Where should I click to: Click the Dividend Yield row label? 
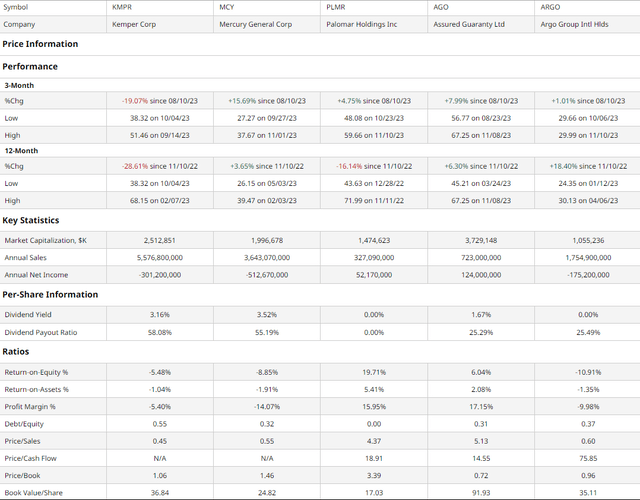tap(28, 315)
